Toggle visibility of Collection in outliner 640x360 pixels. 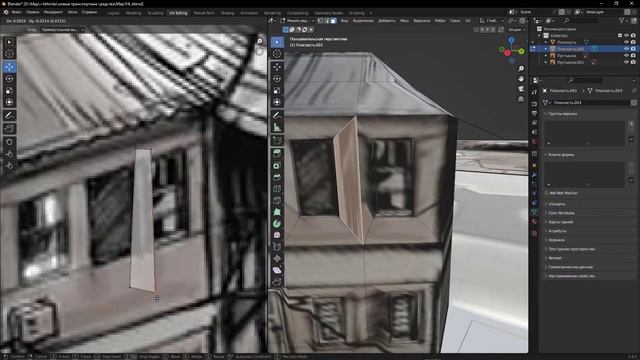tap(626, 36)
